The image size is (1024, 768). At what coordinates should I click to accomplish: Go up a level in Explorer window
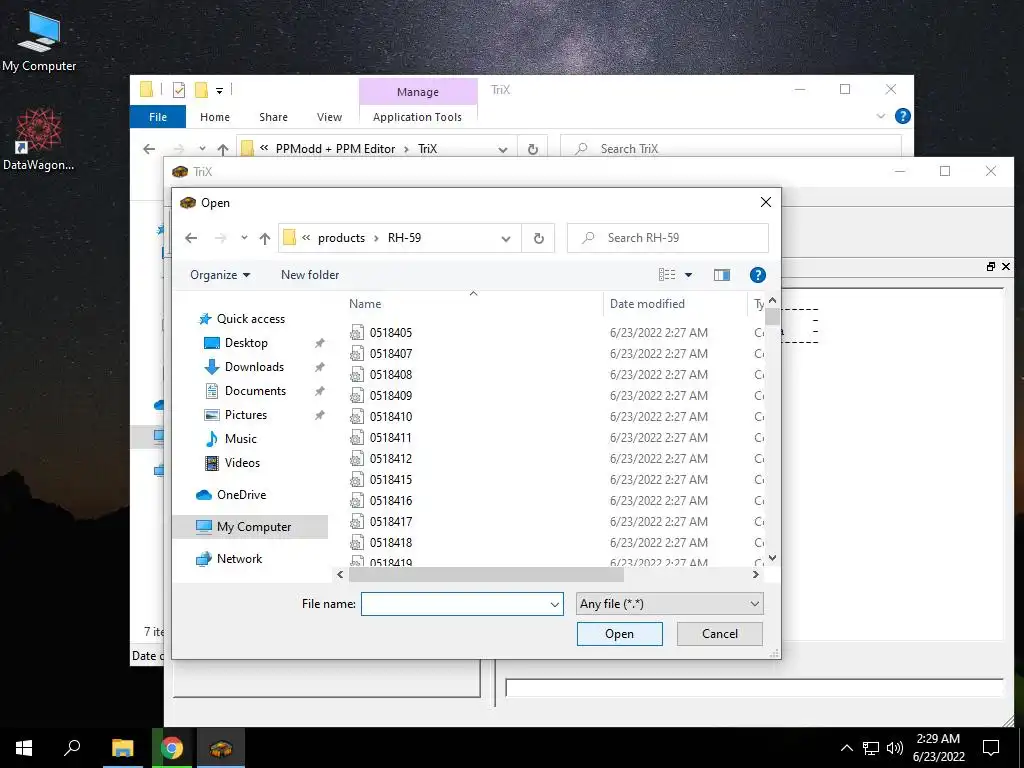[223, 149]
